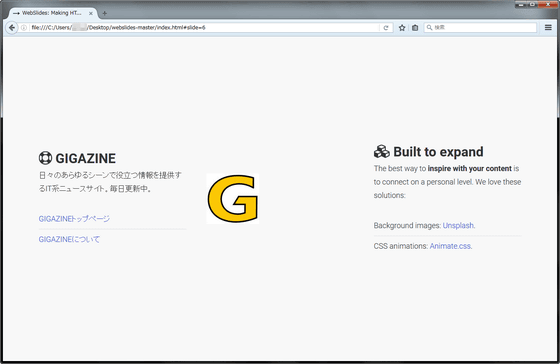Bookmark this page with the star icon
The image size is (560, 364).
[x=402, y=28]
